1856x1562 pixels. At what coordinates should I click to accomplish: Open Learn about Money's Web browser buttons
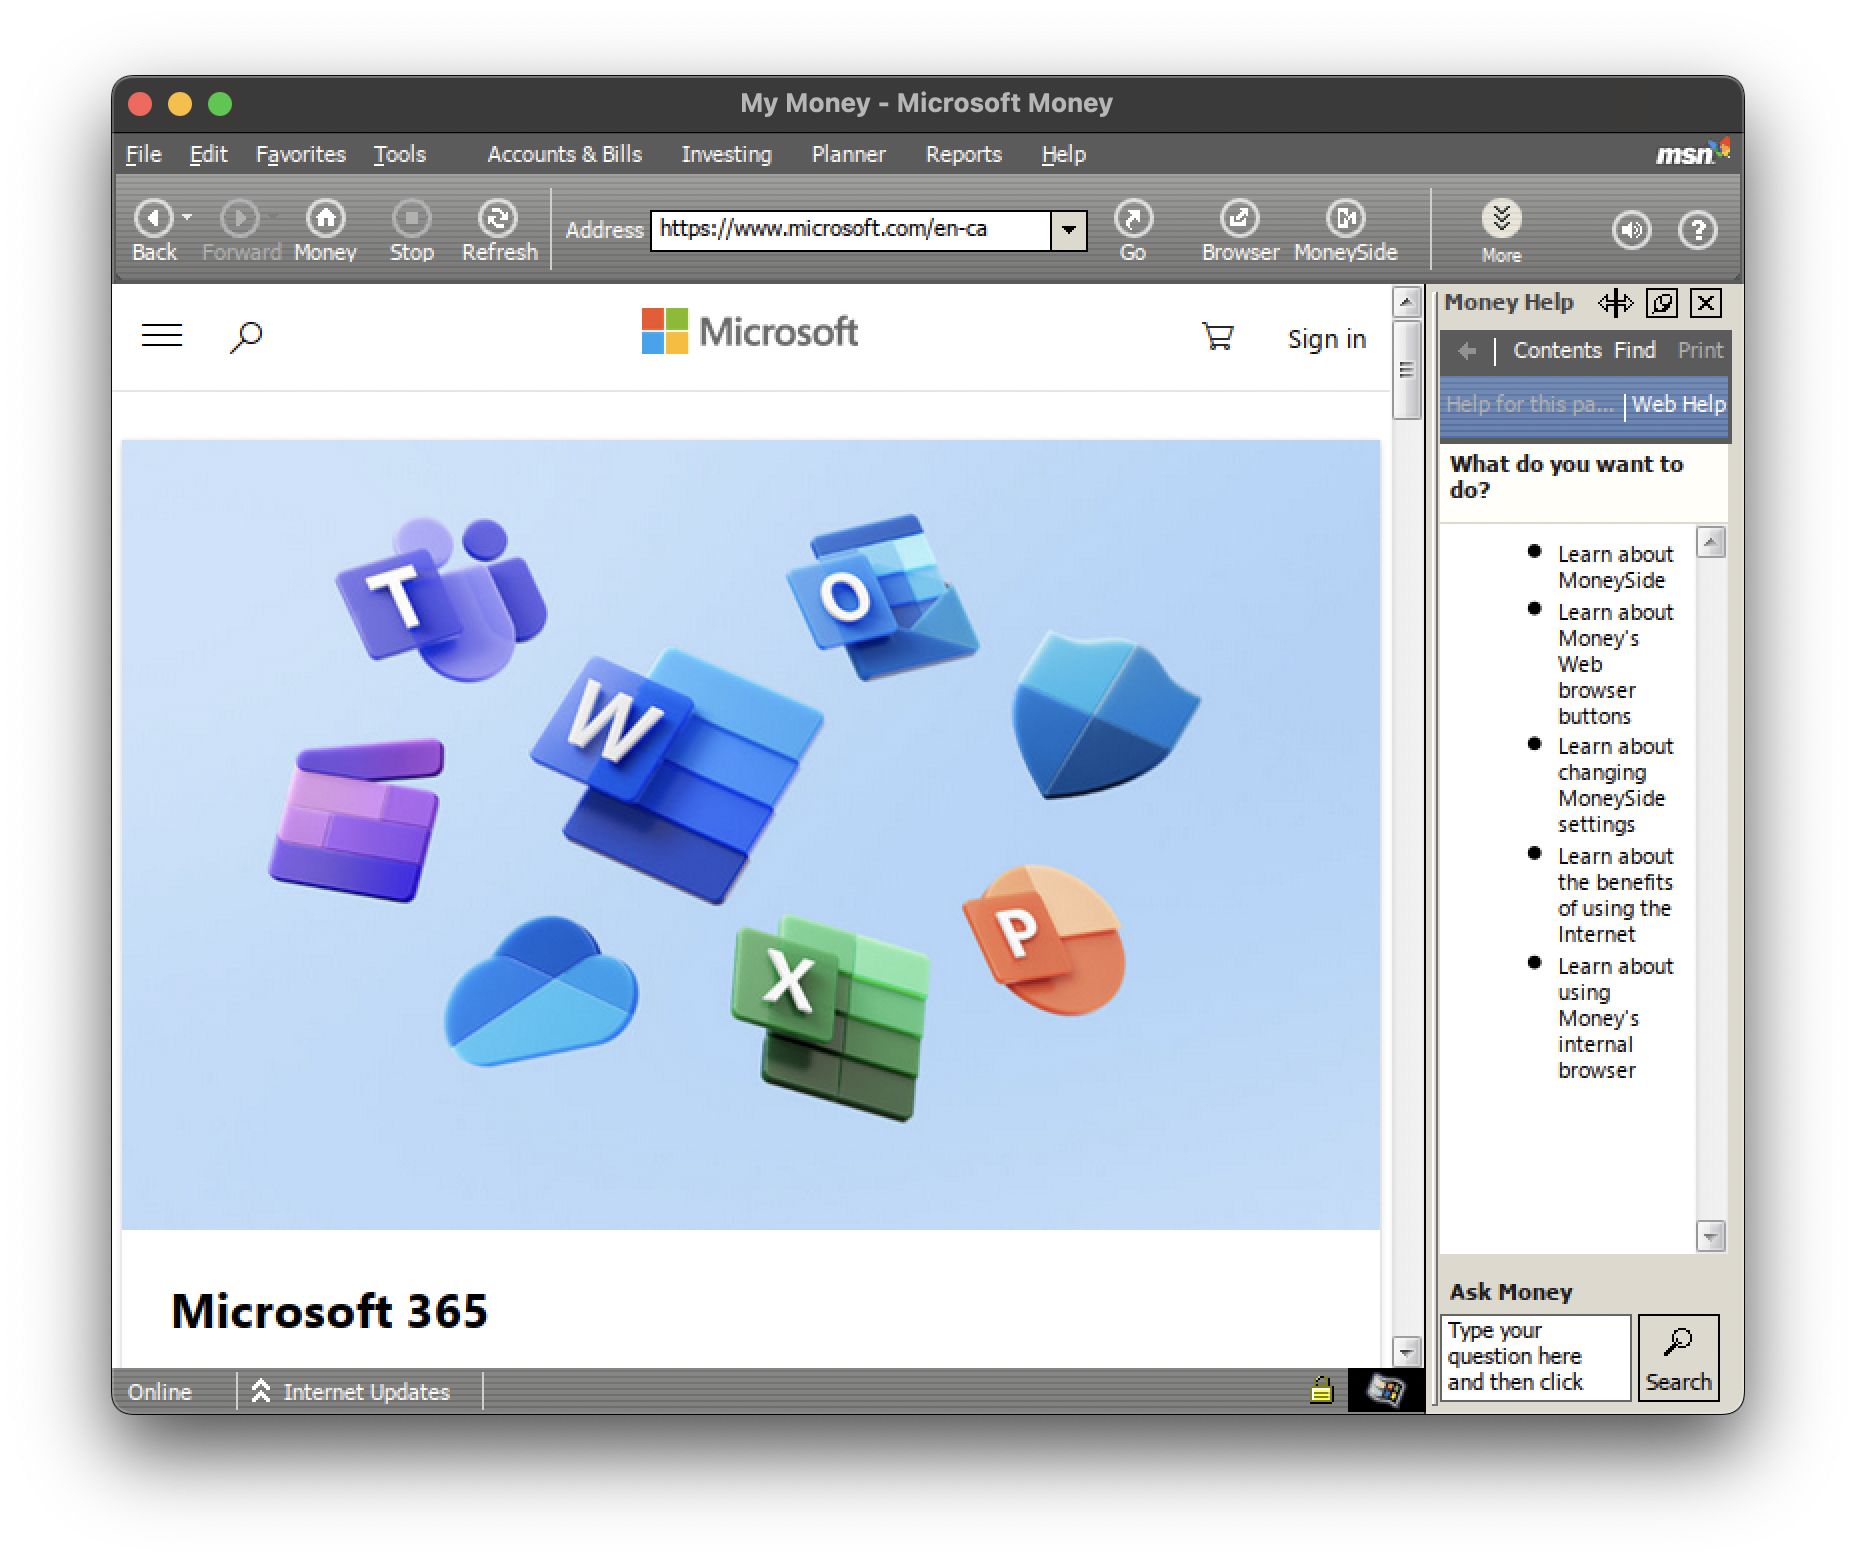pyautogui.click(x=1614, y=664)
